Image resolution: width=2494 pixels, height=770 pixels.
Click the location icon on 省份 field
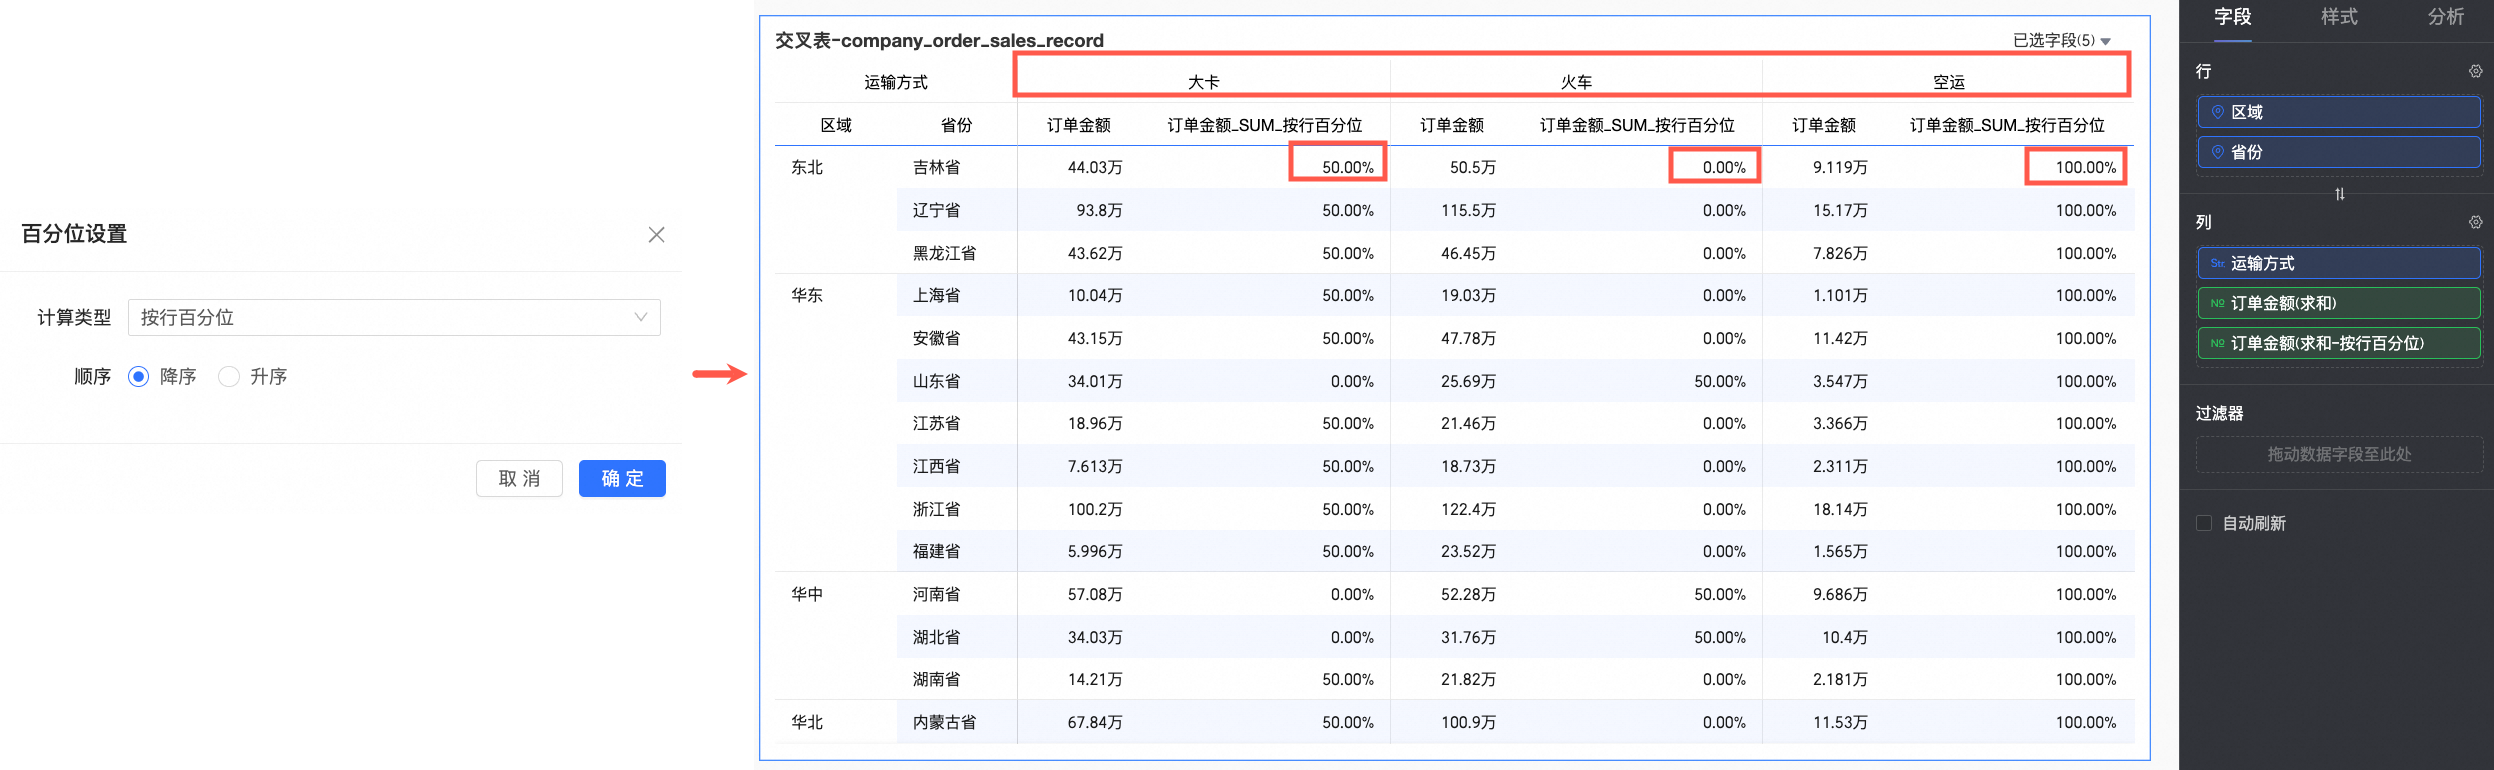click(2217, 152)
